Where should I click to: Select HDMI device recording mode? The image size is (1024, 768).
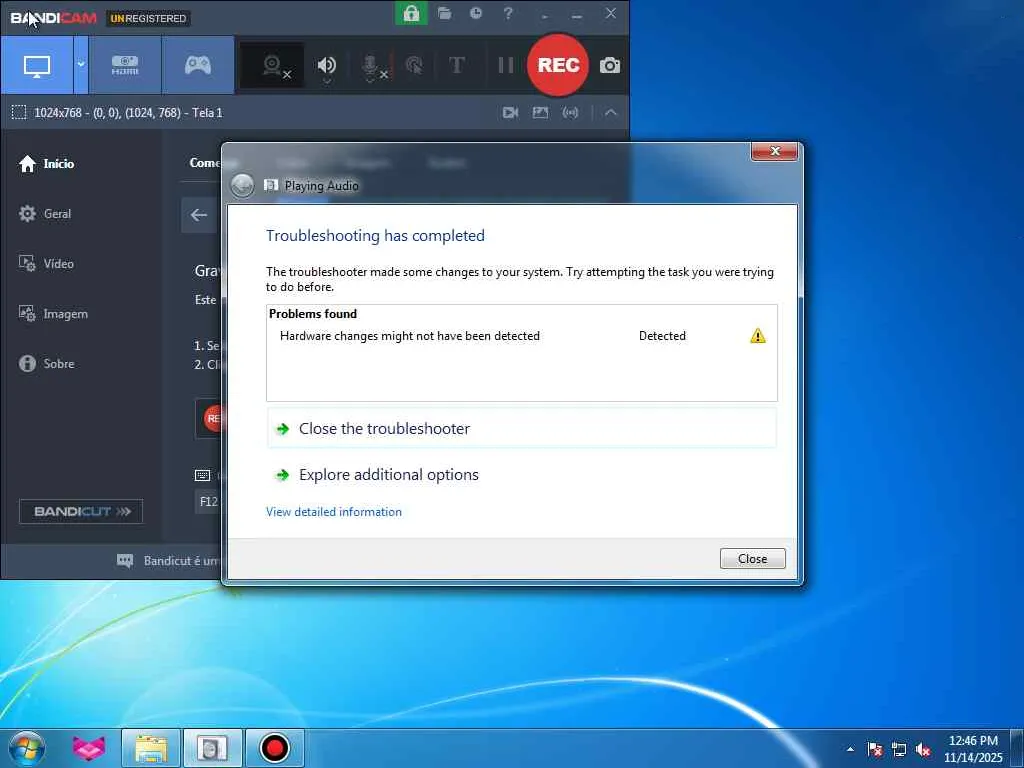[125, 65]
